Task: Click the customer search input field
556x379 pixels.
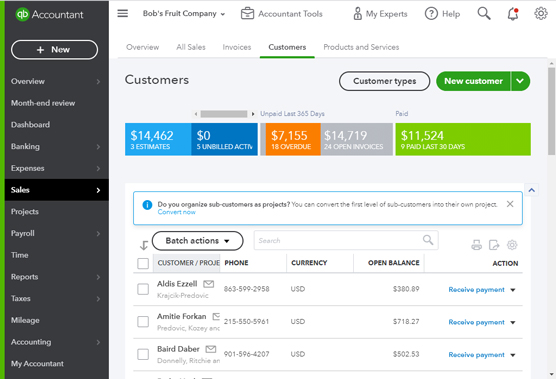Action: [x=346, y=240]
